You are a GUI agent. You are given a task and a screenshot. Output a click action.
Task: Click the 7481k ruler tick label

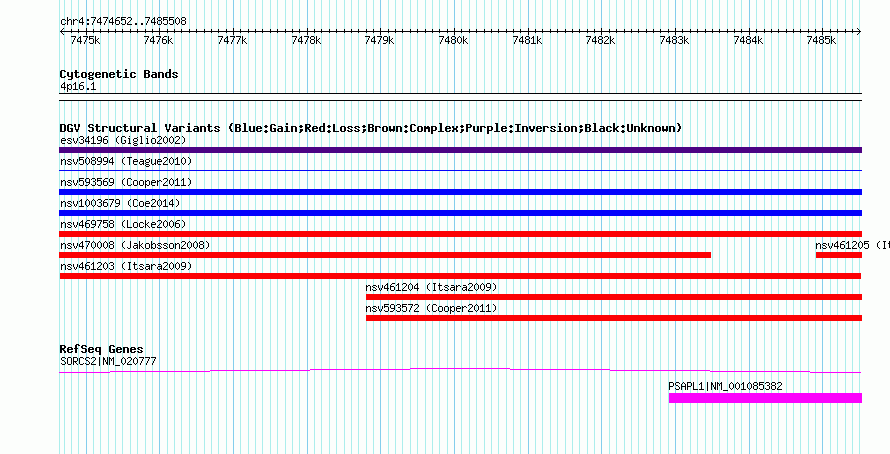(x=527, y=40)
